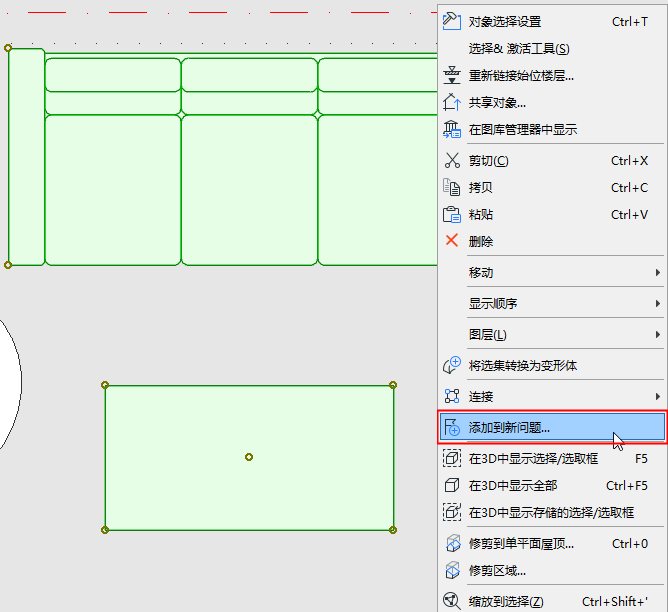Click the 修剪区域 icon

click(x=452, y=570)
